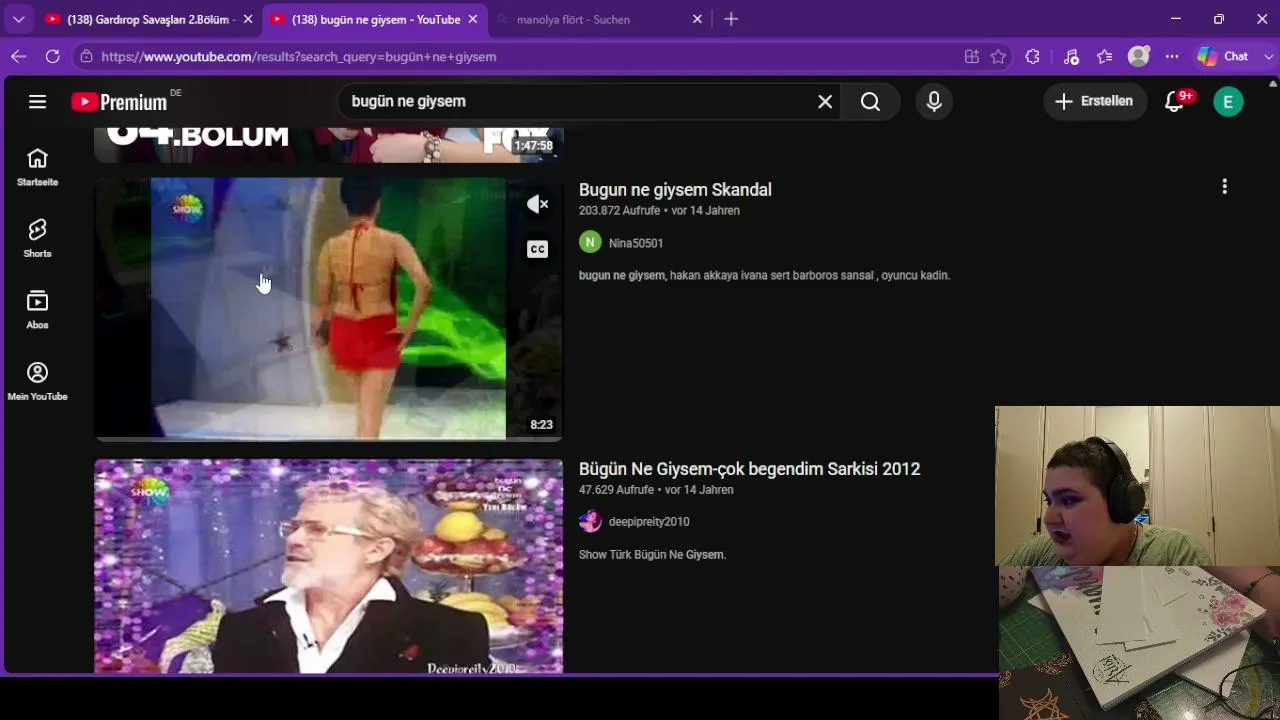The image size is (1280, 720).
Task: Open the favorites list icon
Action: click(x=1104, y=57)
